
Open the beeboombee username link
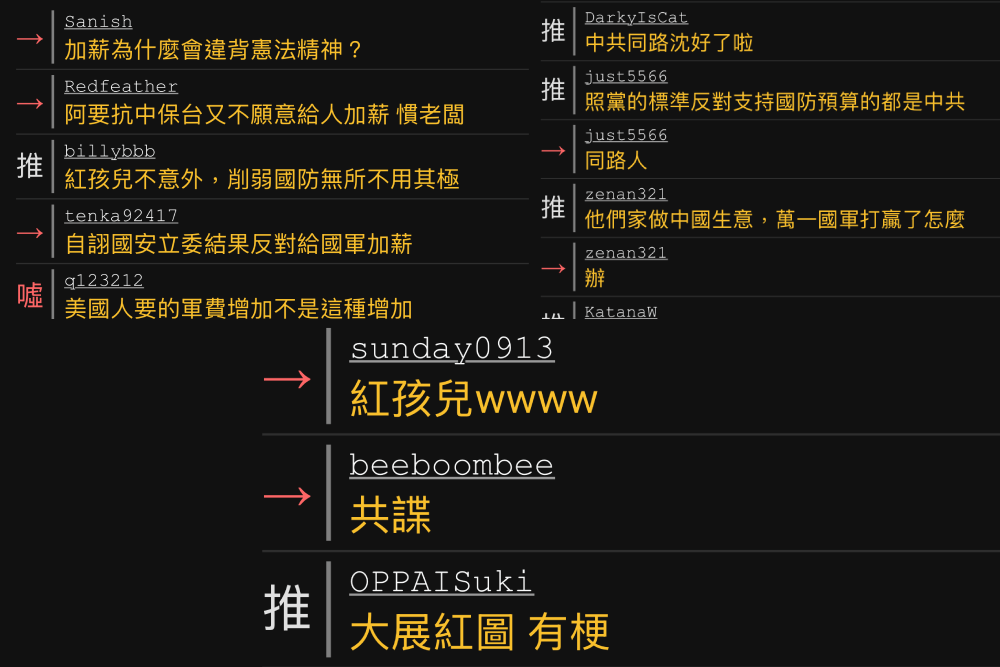coord(452,465)
